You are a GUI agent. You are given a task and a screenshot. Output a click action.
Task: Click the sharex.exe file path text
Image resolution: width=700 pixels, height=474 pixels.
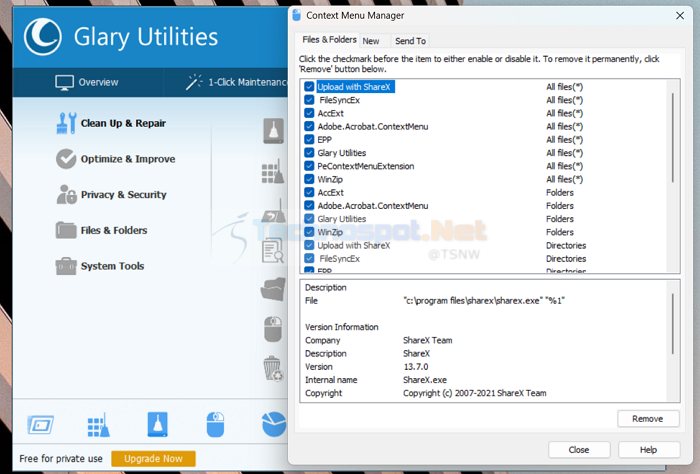(x=484, y=301)
